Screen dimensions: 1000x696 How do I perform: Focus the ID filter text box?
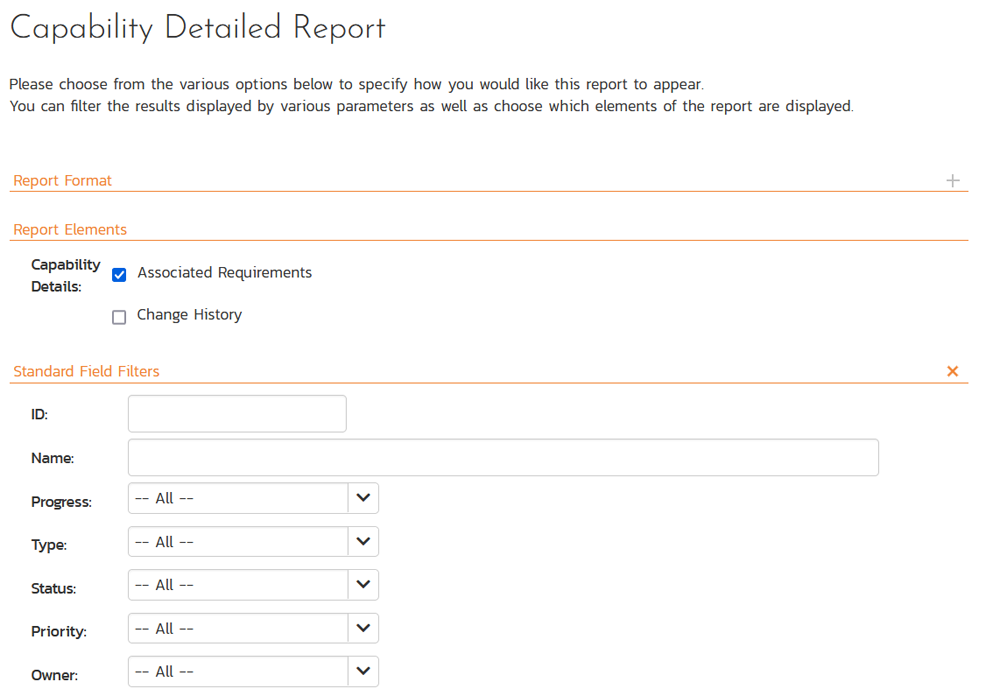[237, 414]
